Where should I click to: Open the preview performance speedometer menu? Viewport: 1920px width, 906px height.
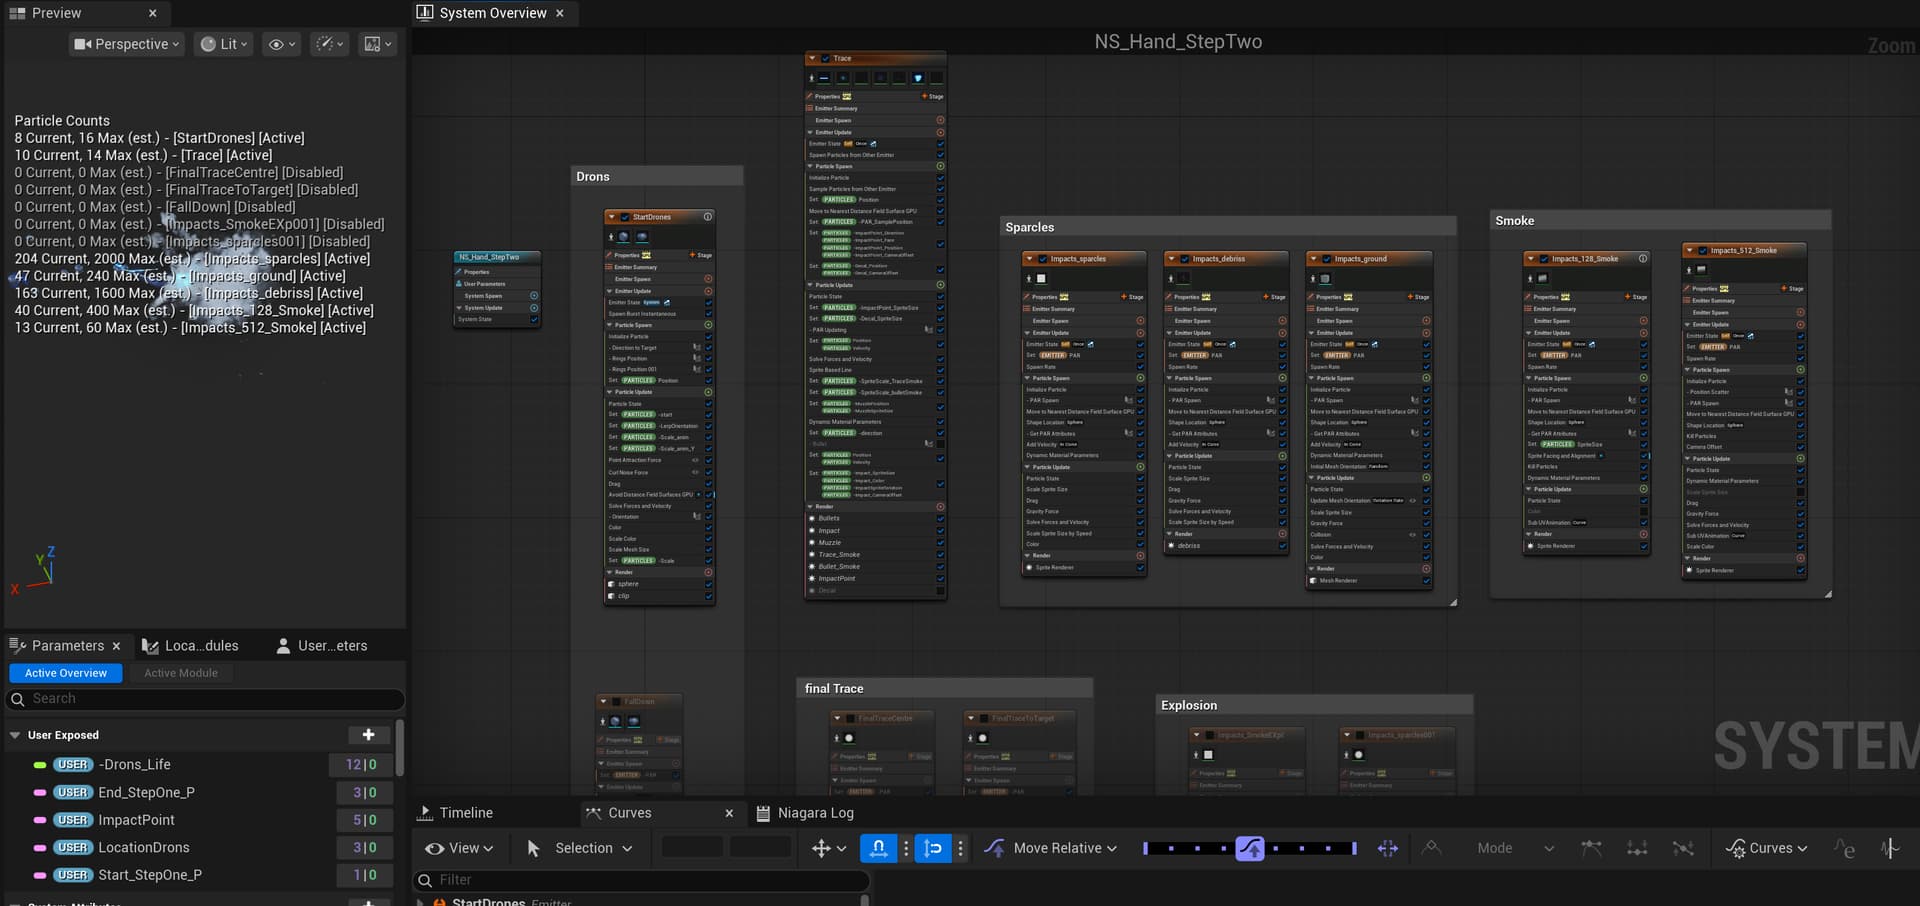[329, 44]
